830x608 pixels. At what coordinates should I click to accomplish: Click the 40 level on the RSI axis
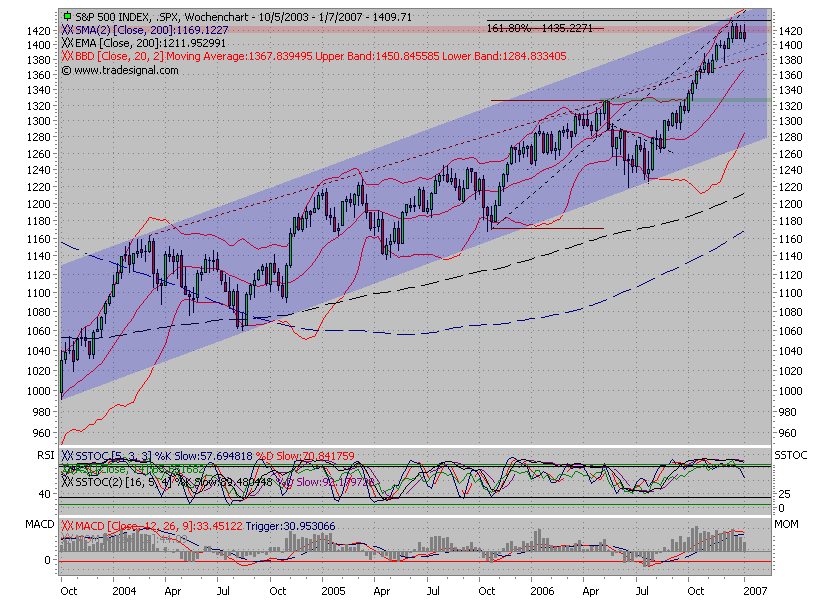click(x=45, y=494)
